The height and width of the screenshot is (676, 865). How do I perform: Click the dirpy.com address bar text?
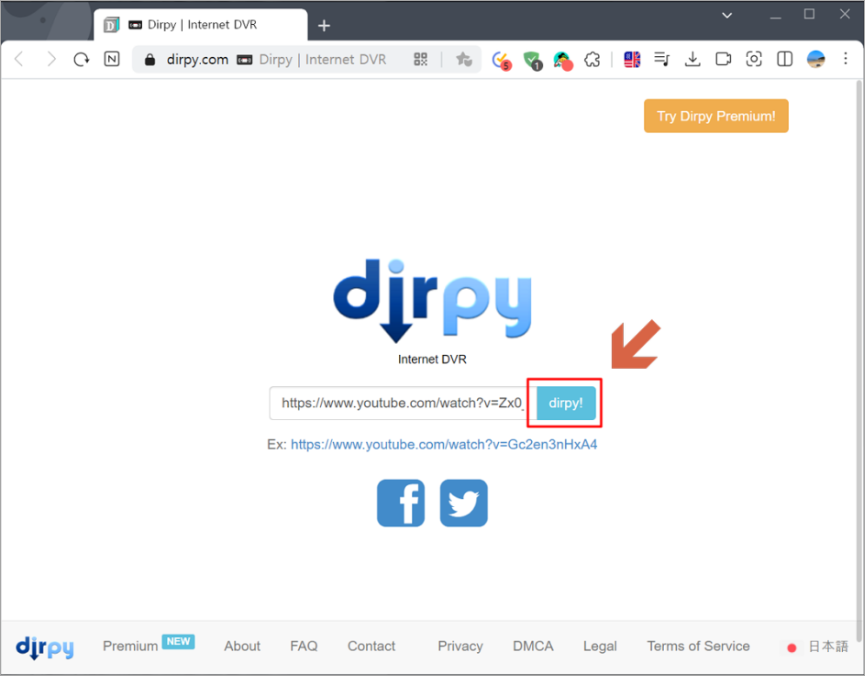point(197,60)
